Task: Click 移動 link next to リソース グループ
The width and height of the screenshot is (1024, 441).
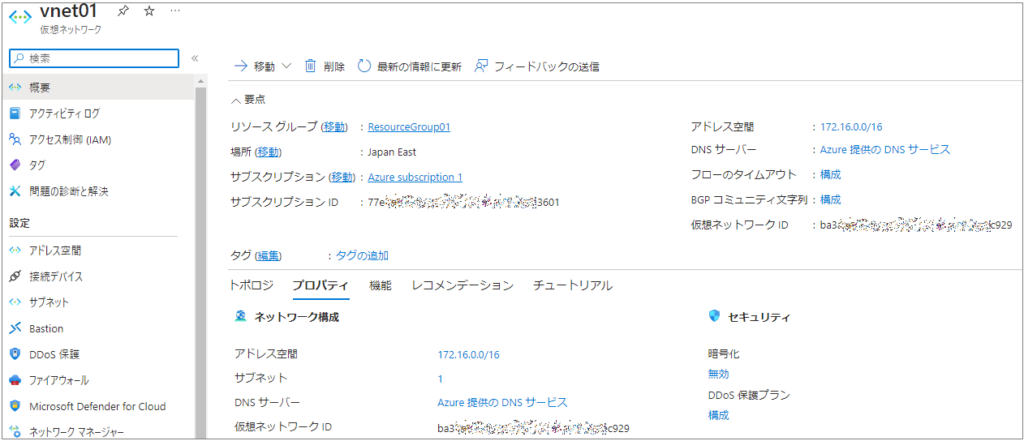Action: pyautogui.click(x=334, y=127)
